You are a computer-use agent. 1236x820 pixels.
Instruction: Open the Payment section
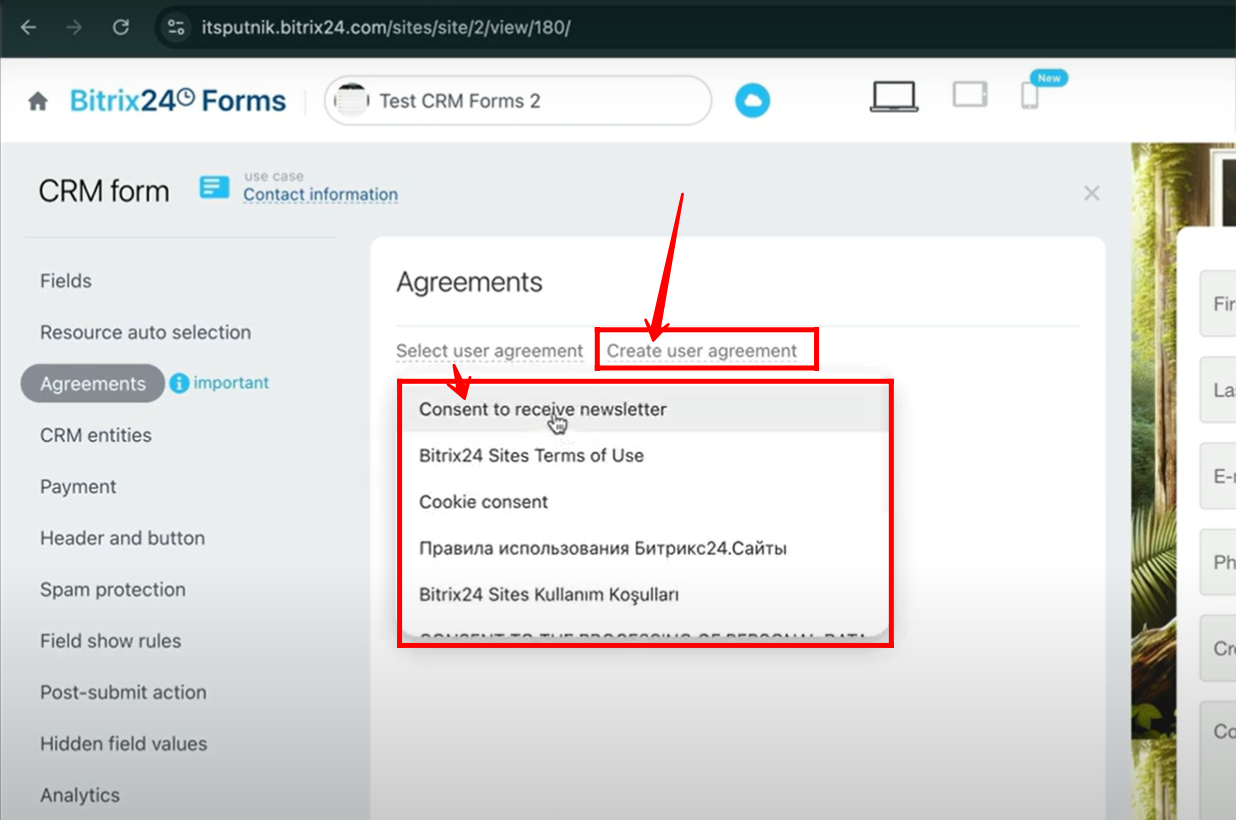tap(78, 487)
